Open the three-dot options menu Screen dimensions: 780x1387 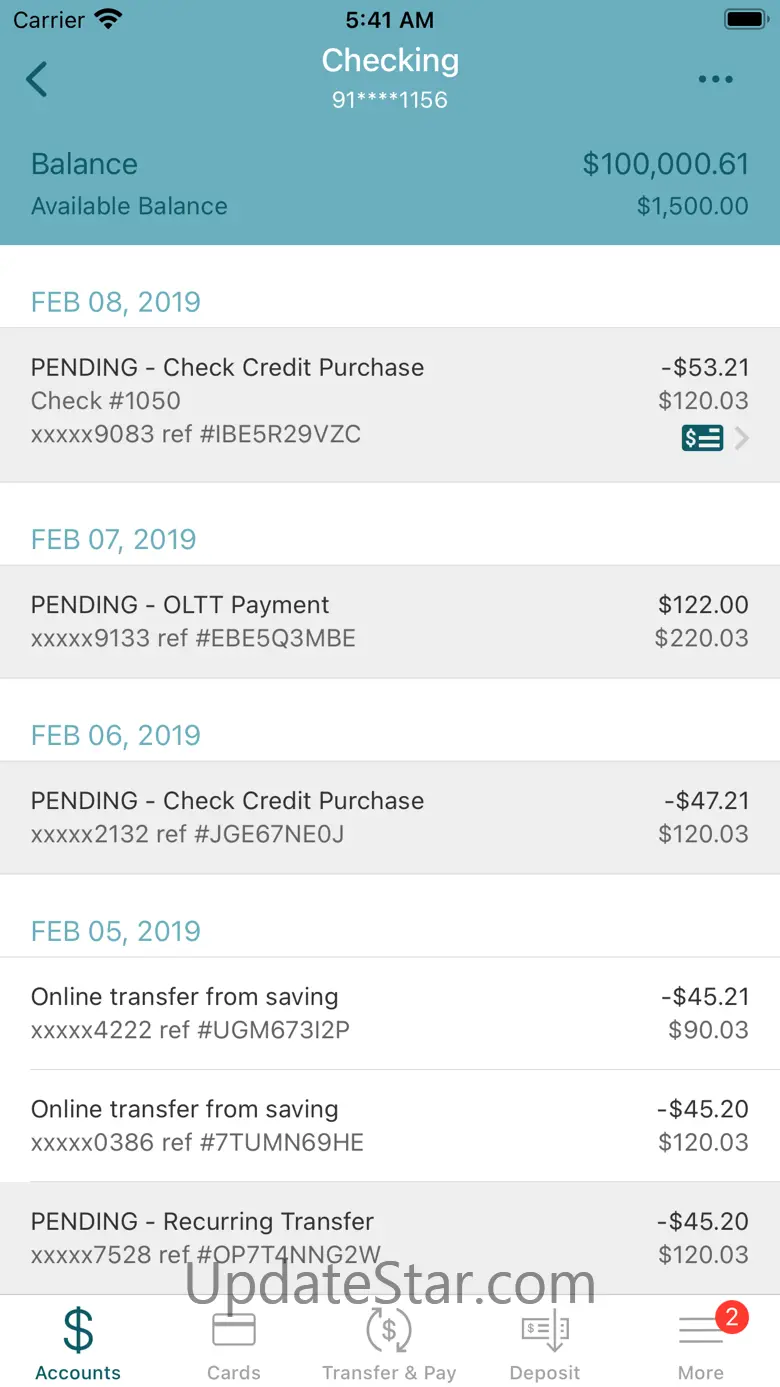point(716,80)
